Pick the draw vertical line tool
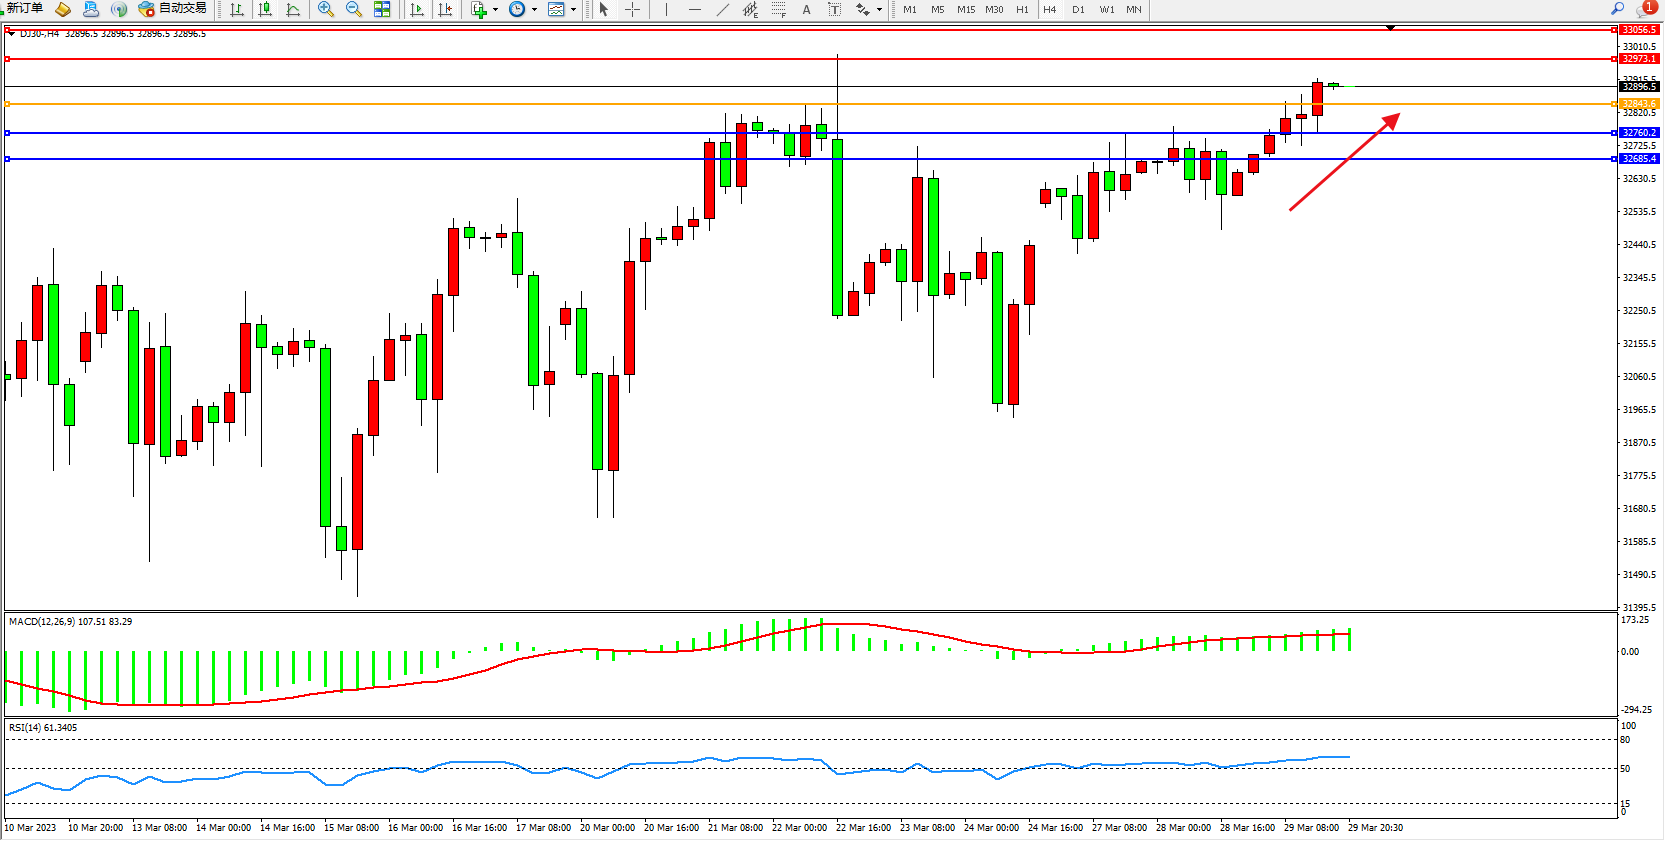Image resolution: width=1665 pixels, height=841 pixels. pos(666,9)
